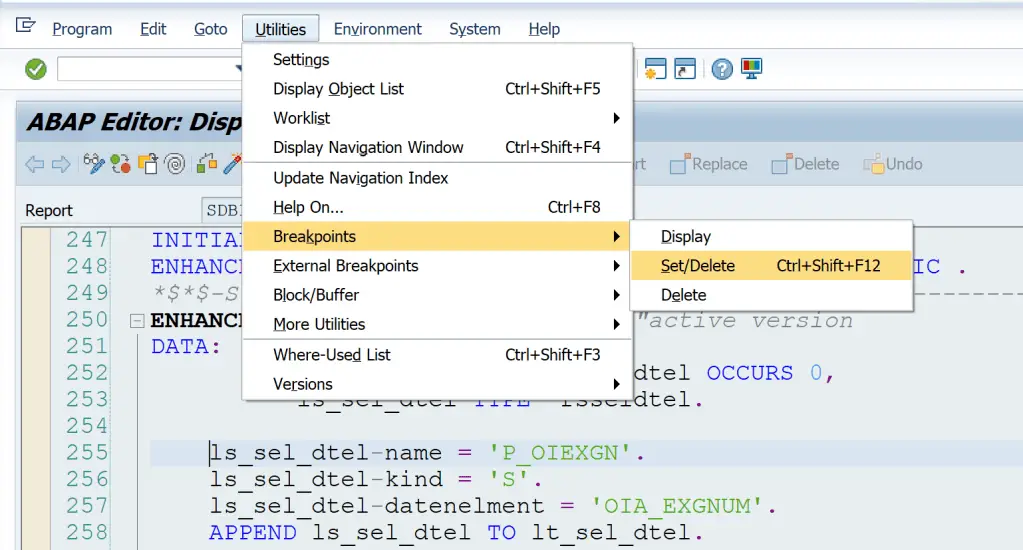
Task: Collapse the ENHANCEMENT block at line 250
Action: 136,320
